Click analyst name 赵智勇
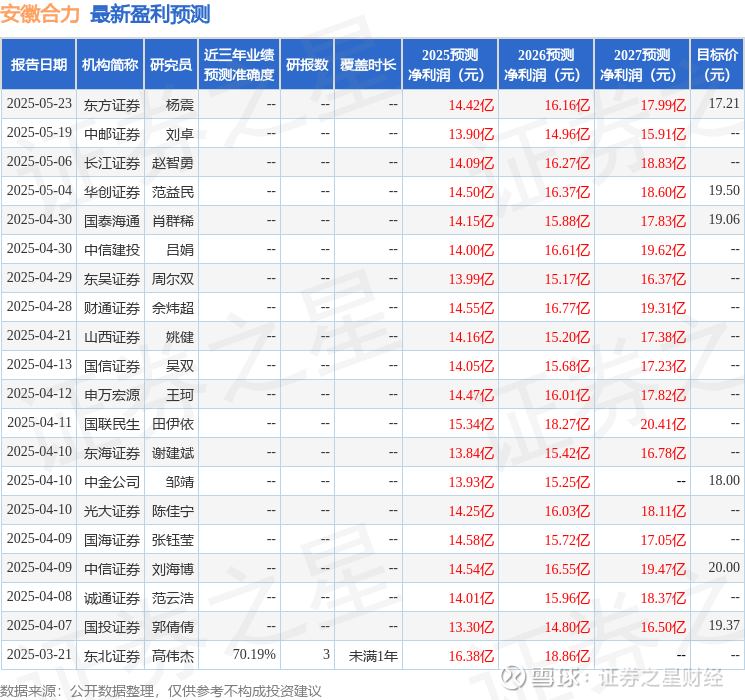The height and width of the screenshot is (700, 745). pos(172,163)
